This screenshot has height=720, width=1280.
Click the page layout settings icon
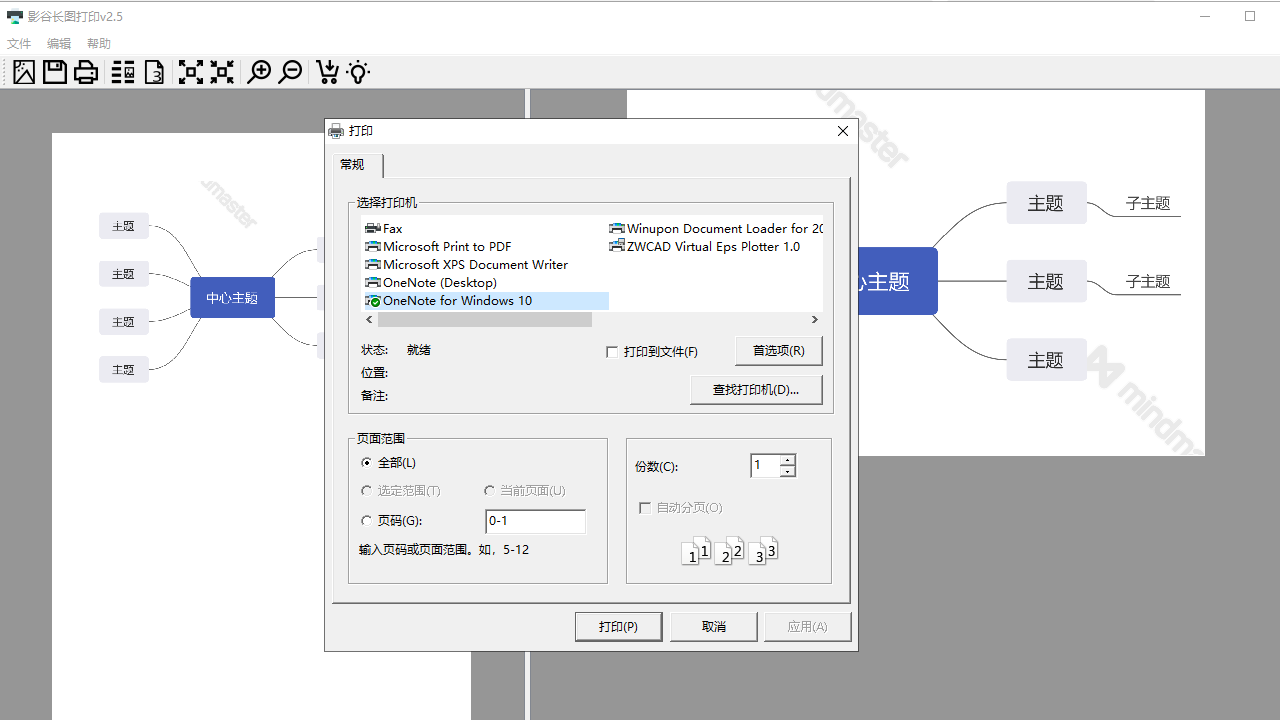[x=123, y=72]
